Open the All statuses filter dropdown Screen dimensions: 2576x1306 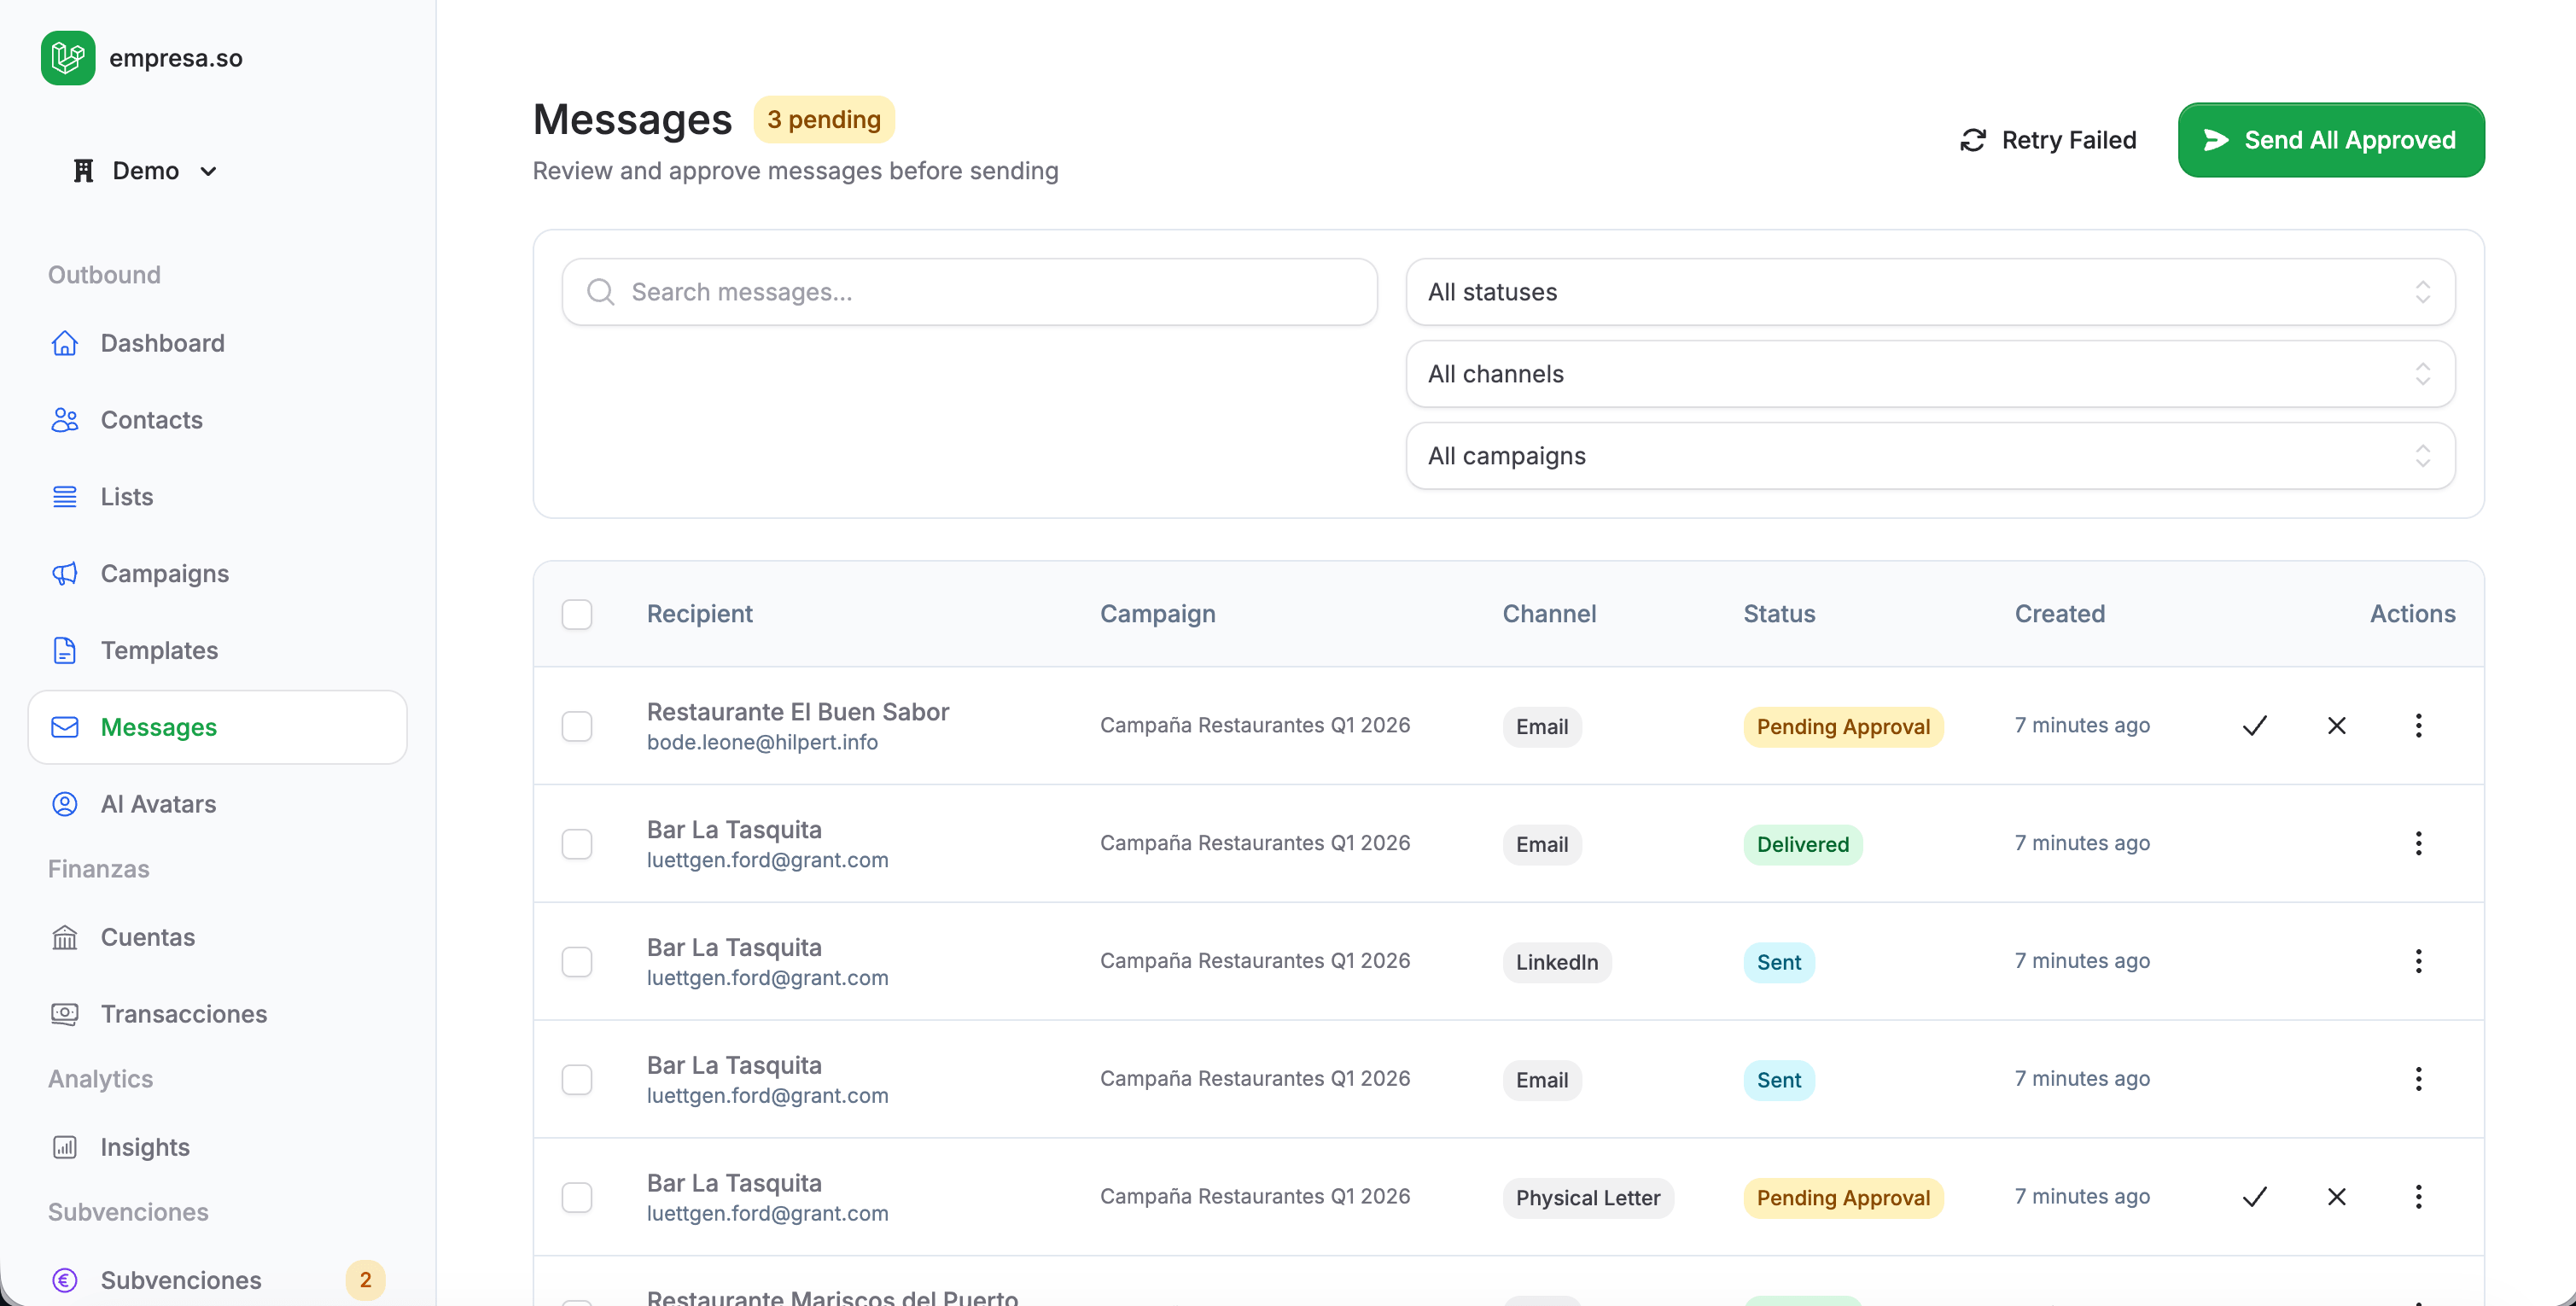point(1930,292)
